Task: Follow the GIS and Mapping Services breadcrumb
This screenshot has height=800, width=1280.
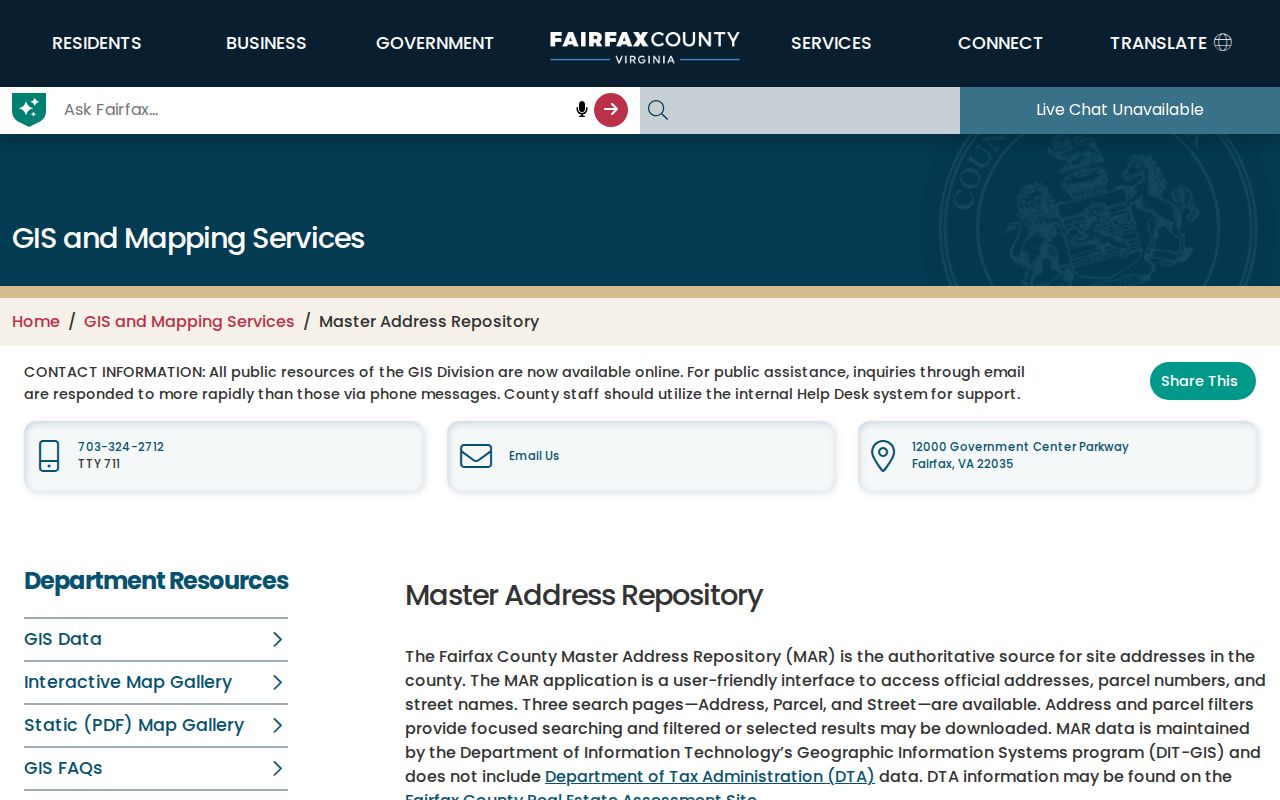Action: 189,321
